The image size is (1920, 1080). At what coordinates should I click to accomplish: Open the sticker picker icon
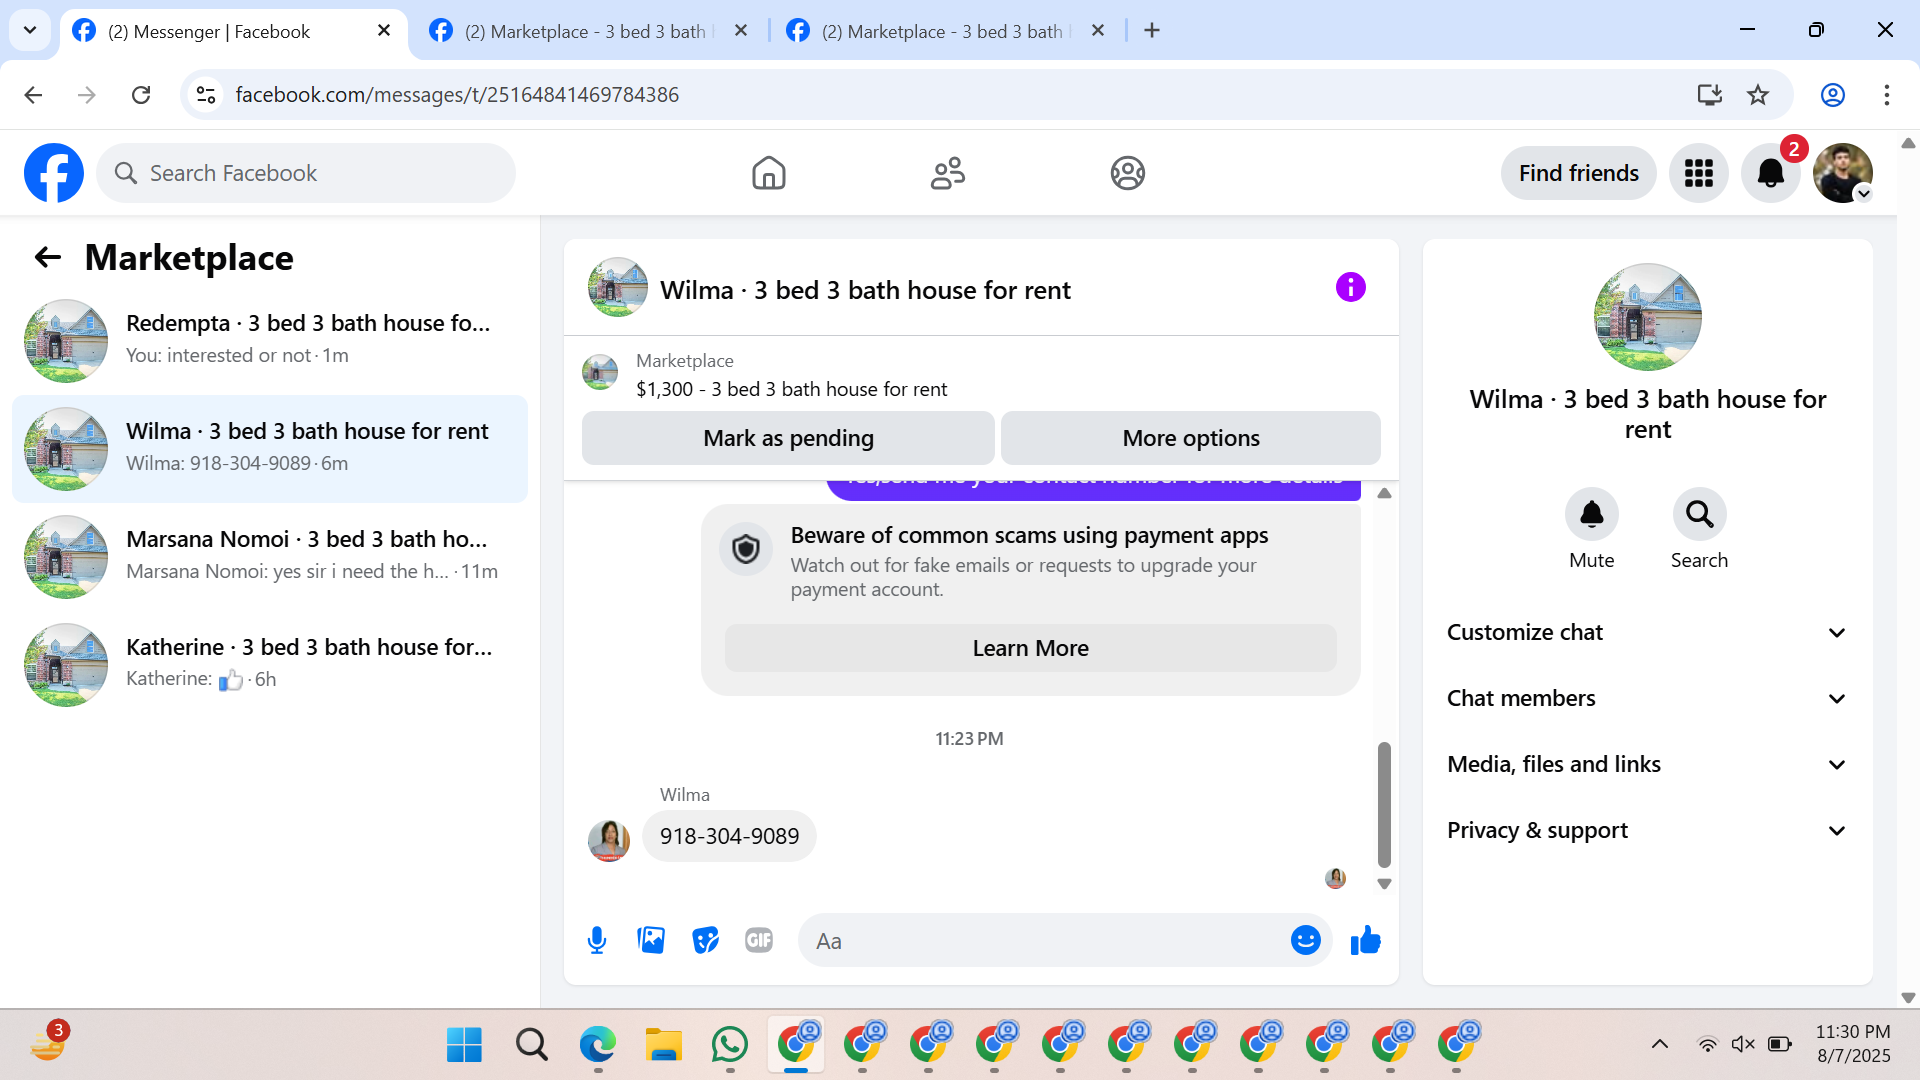pyautogui.click(x=705, y=940)
